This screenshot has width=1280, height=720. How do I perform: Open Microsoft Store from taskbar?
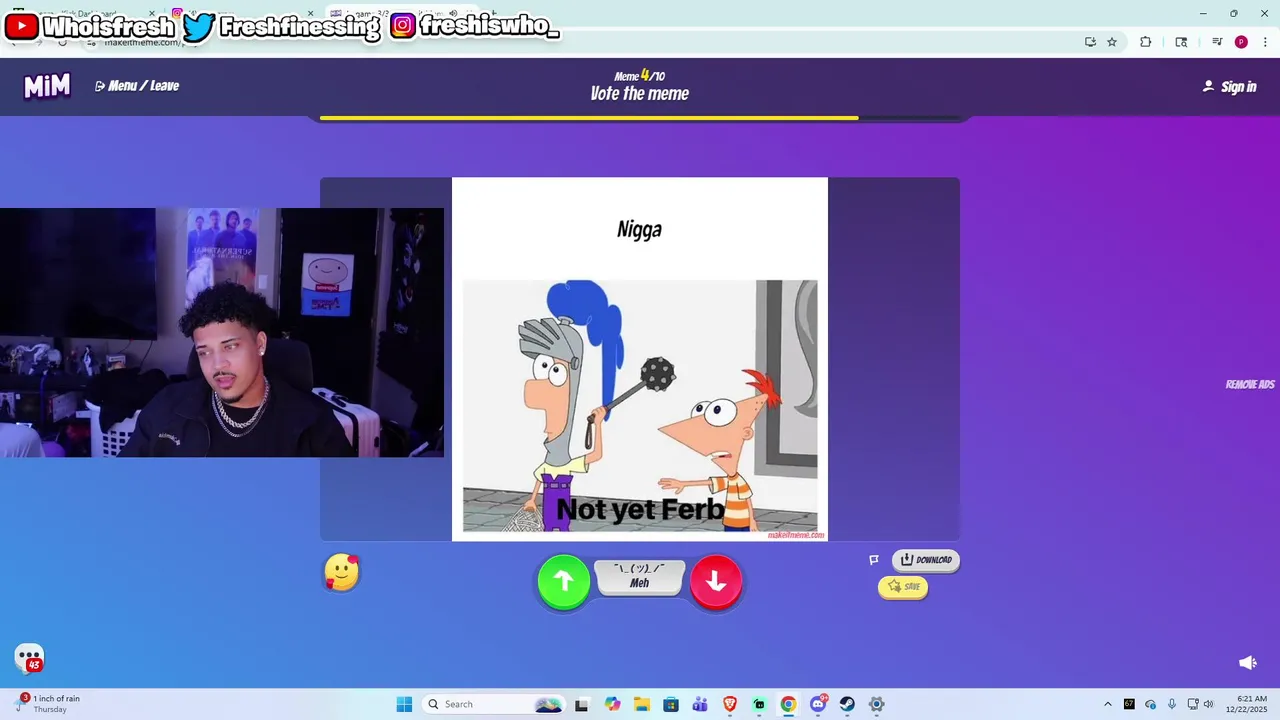(671, 704)
